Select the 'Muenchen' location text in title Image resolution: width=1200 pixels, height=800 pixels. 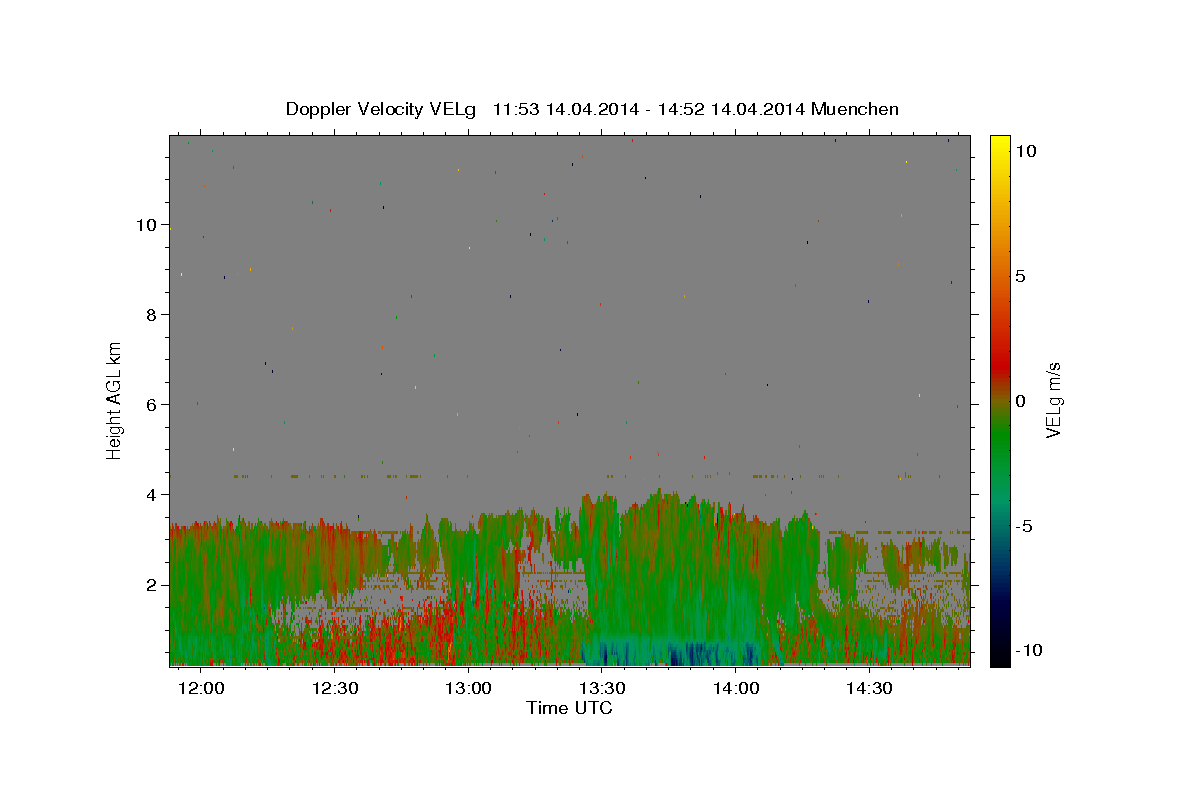click(855, 109)
